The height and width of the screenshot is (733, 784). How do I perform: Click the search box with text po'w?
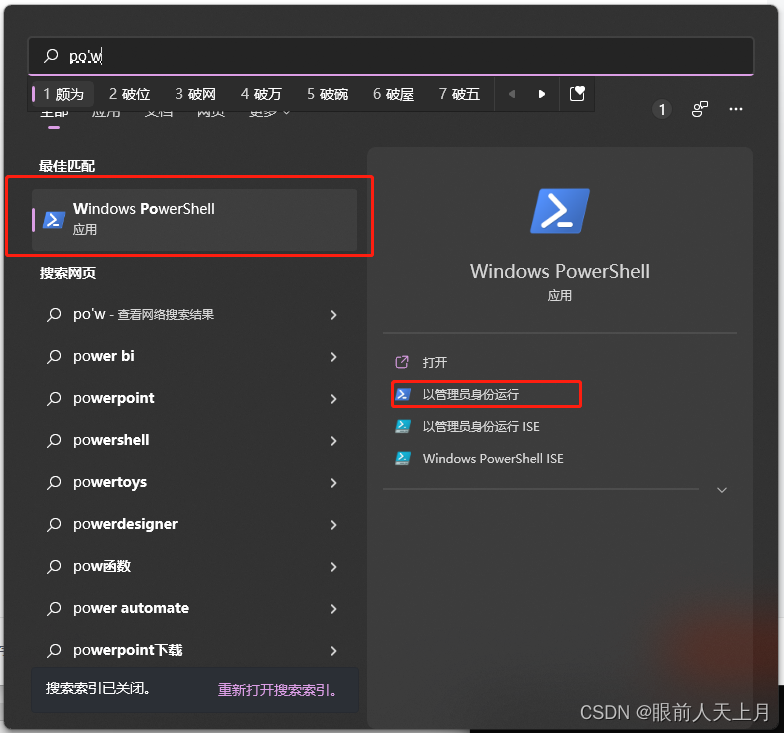(390, 56)
